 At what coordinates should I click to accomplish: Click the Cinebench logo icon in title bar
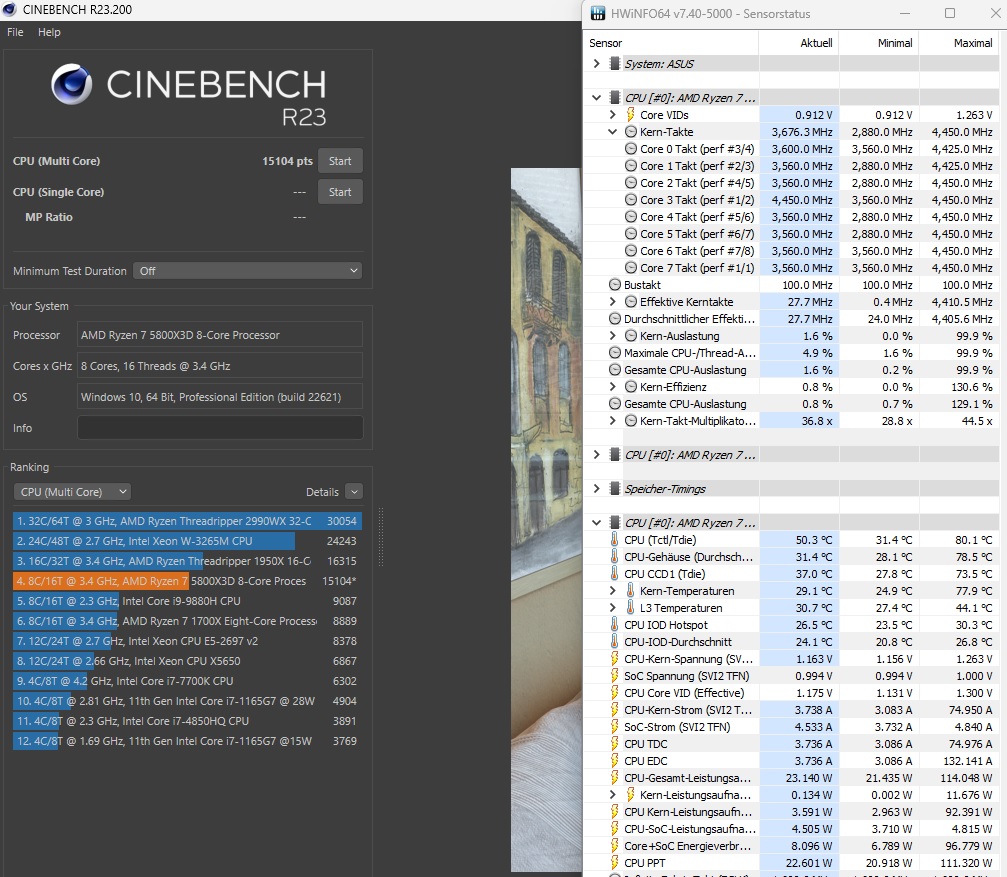(9, 9)
